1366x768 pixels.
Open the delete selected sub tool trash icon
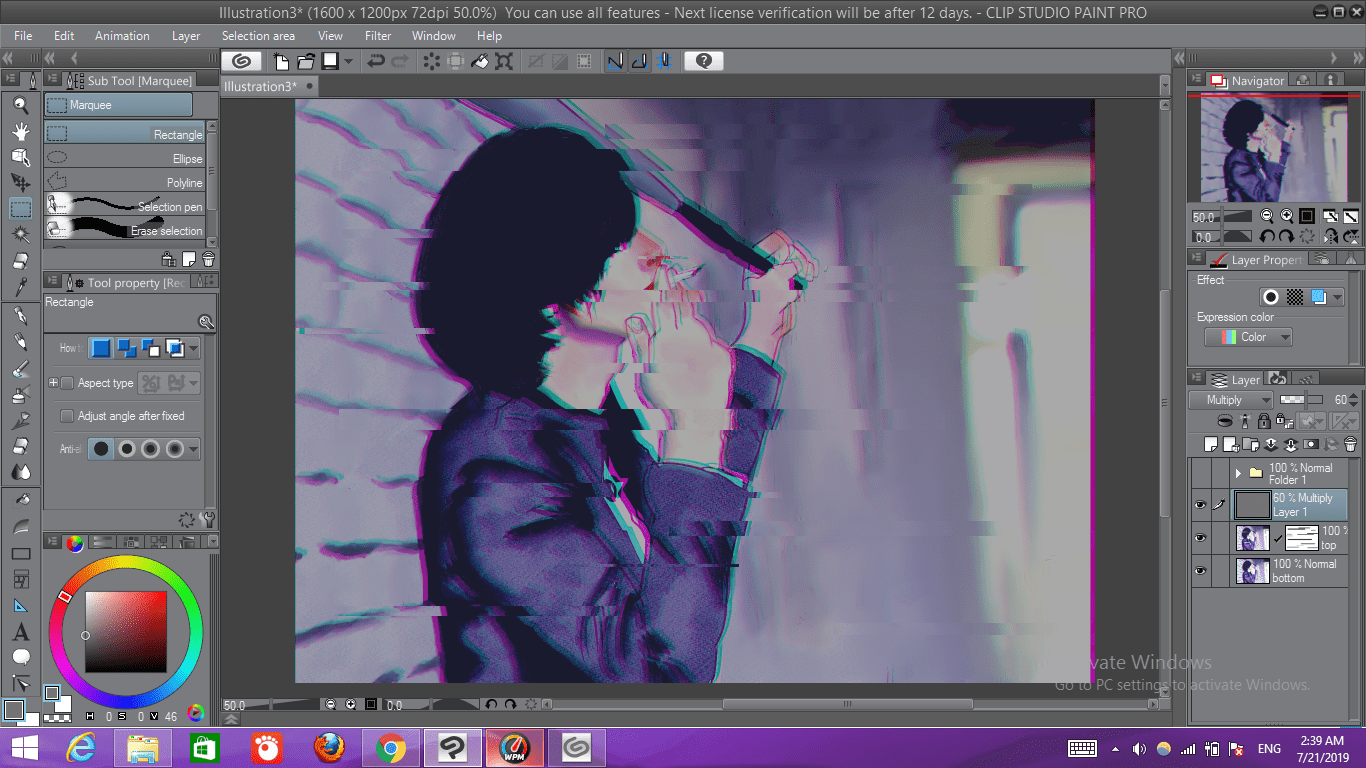tap(208, 259)
